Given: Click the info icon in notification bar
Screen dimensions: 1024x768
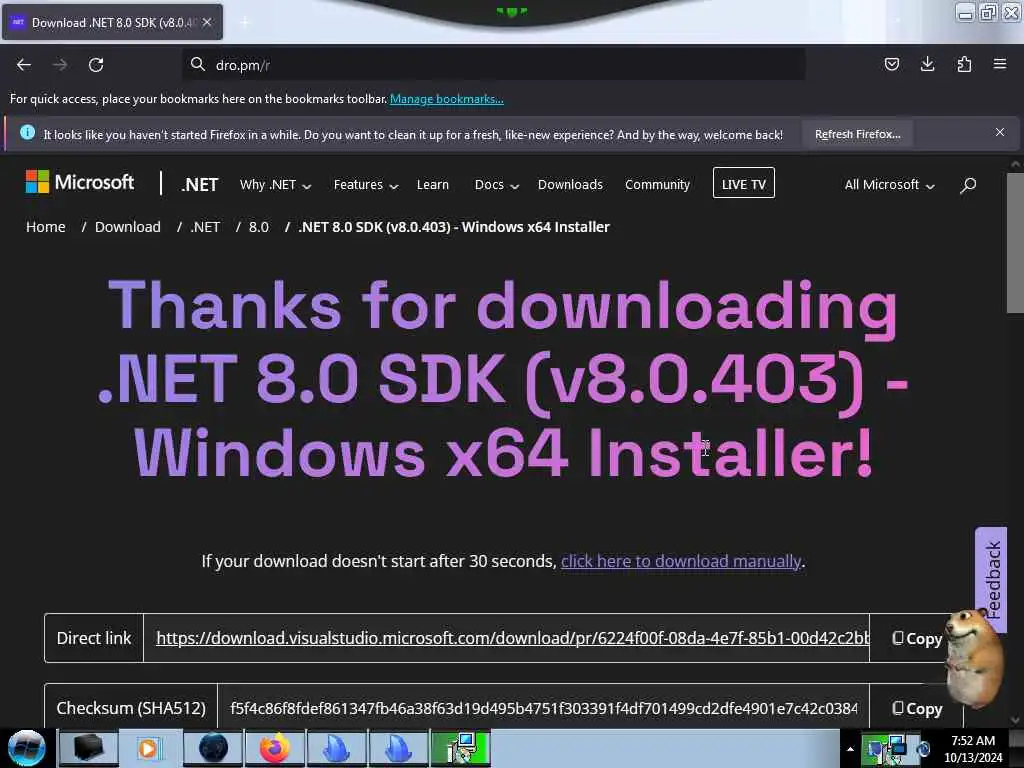Looking at the screenshot, I should coord(27,133).
